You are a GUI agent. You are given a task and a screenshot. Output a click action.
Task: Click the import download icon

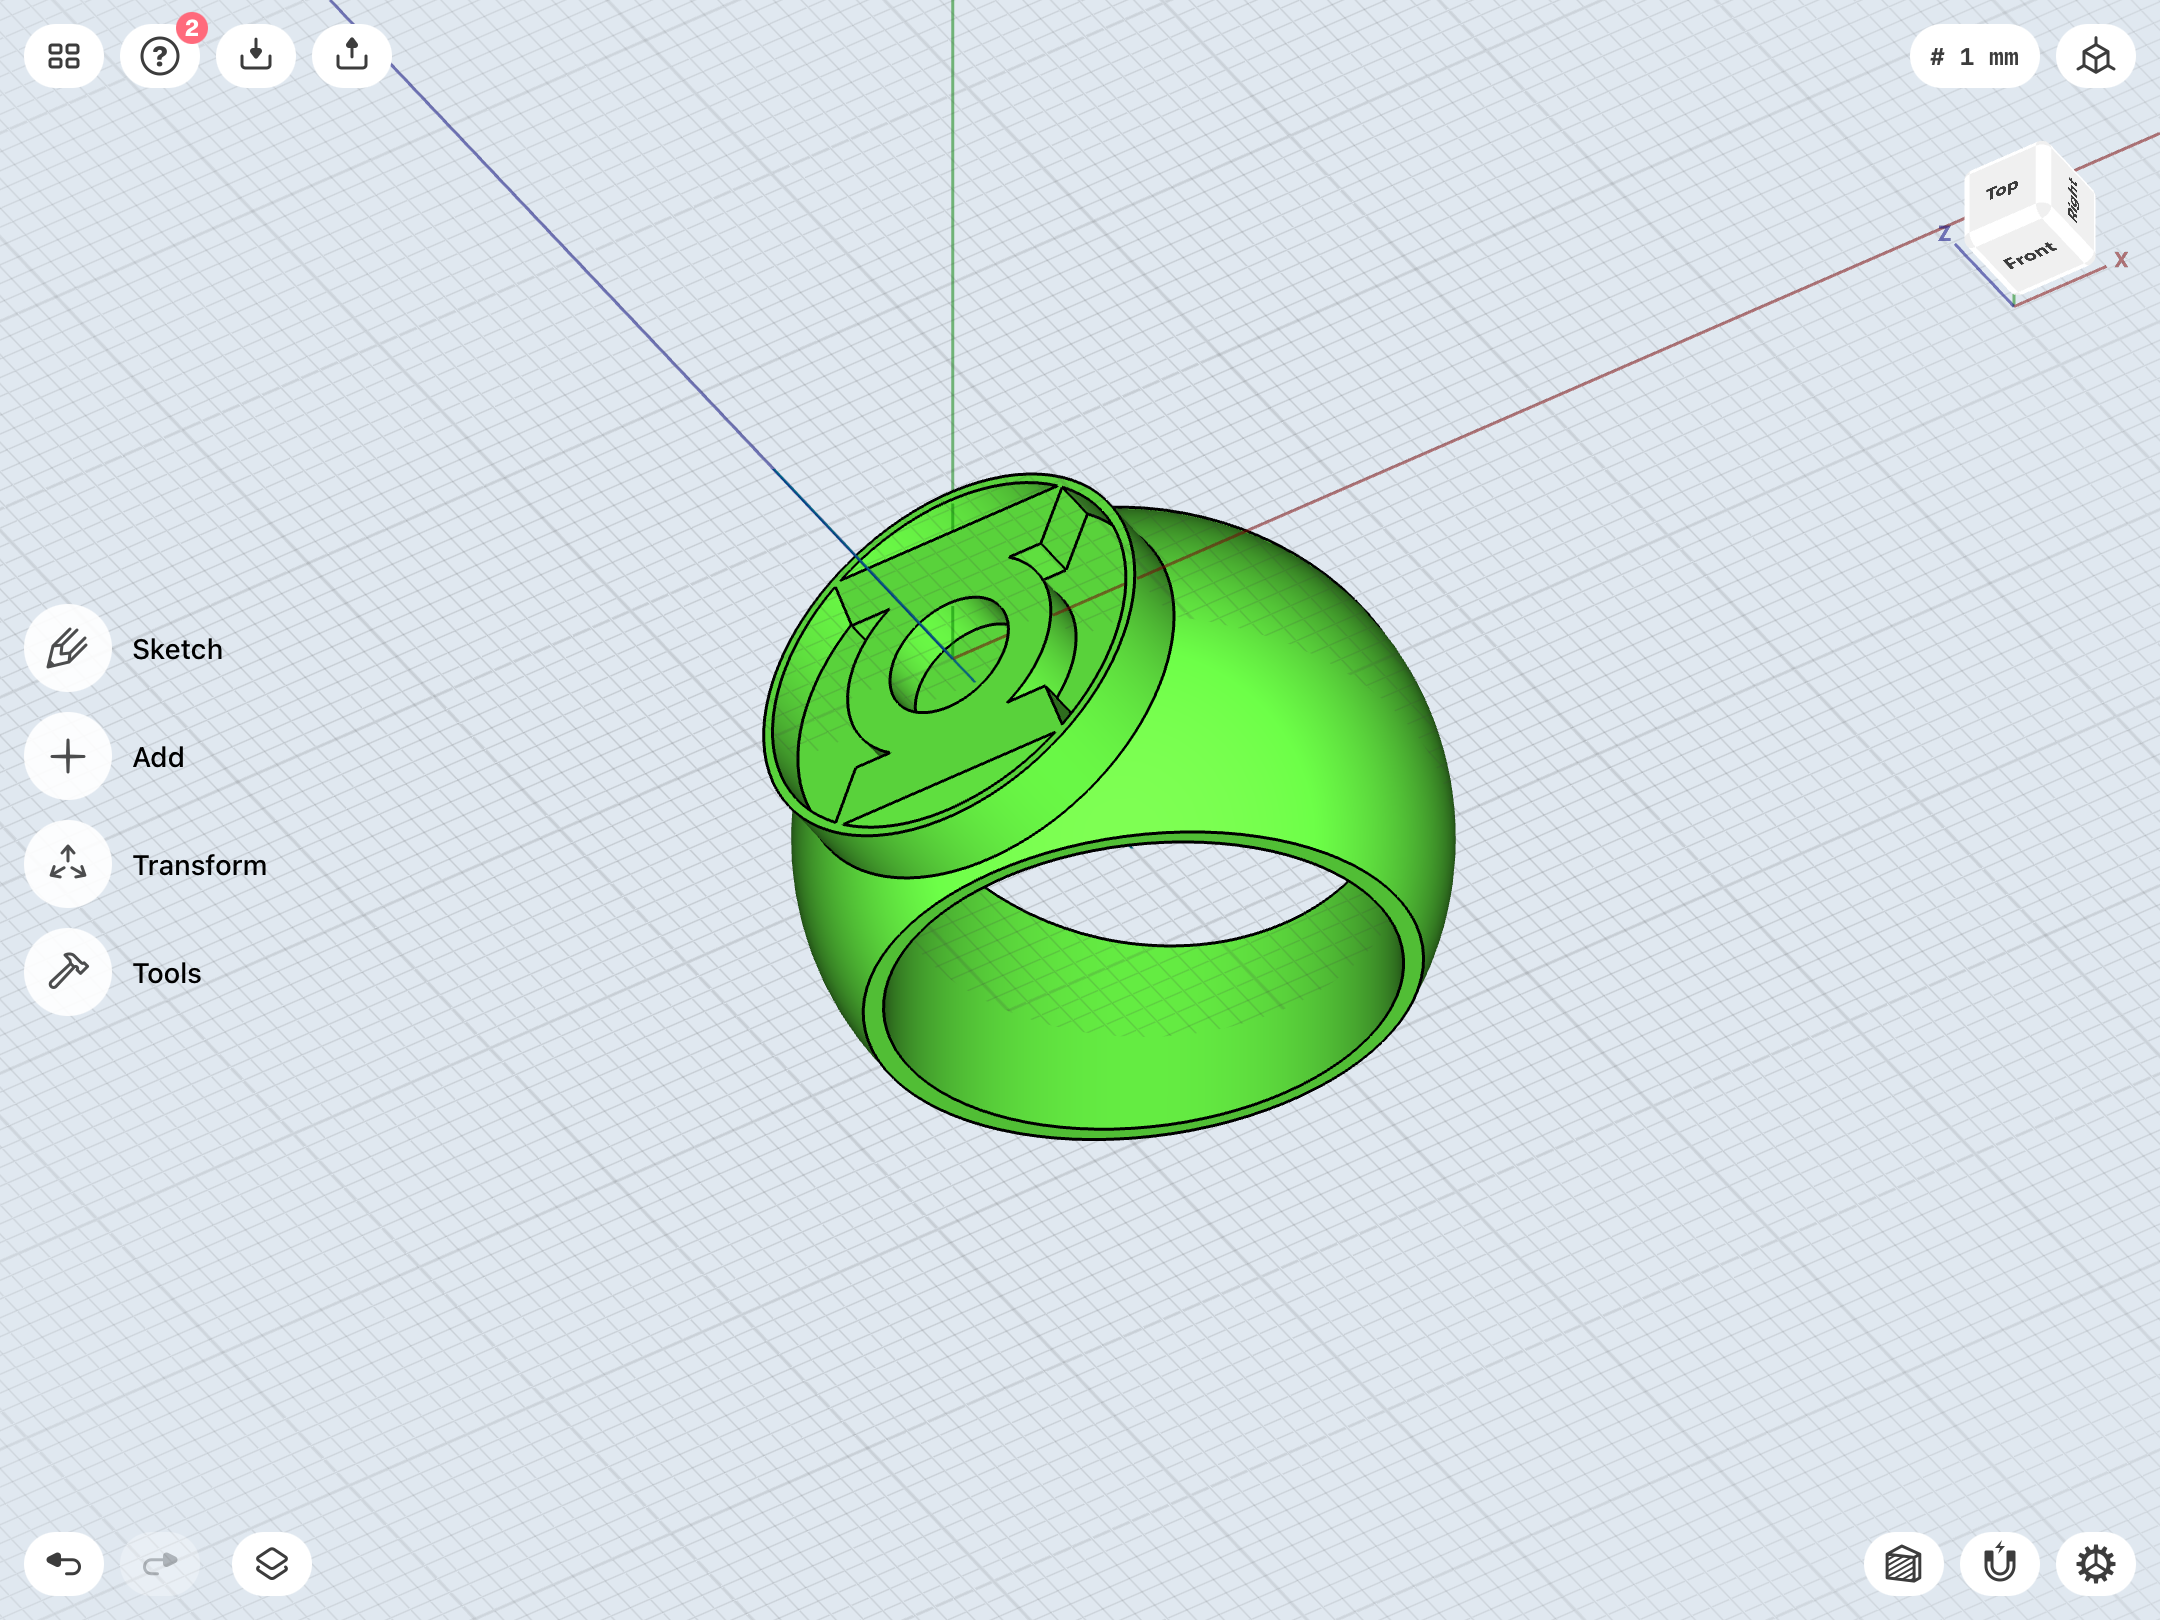pos(256,56)
